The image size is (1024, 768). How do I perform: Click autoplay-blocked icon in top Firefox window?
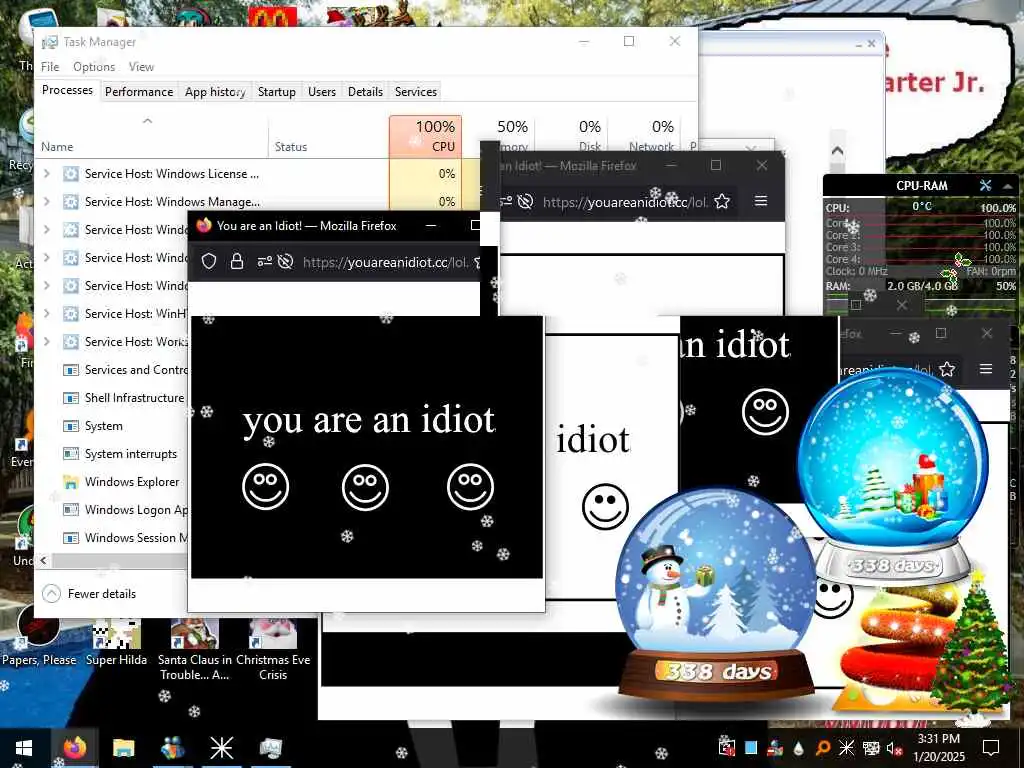[x=525, y=202]
